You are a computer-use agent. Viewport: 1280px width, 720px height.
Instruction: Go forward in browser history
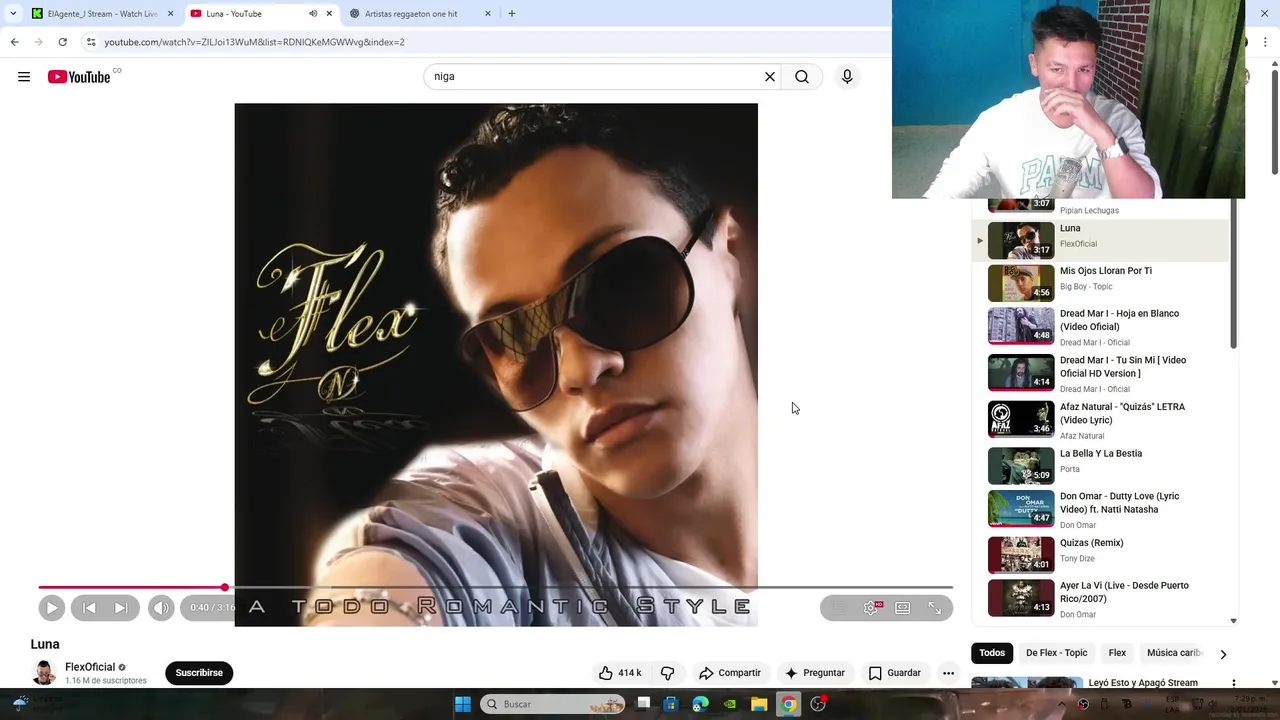coord(38,42)
